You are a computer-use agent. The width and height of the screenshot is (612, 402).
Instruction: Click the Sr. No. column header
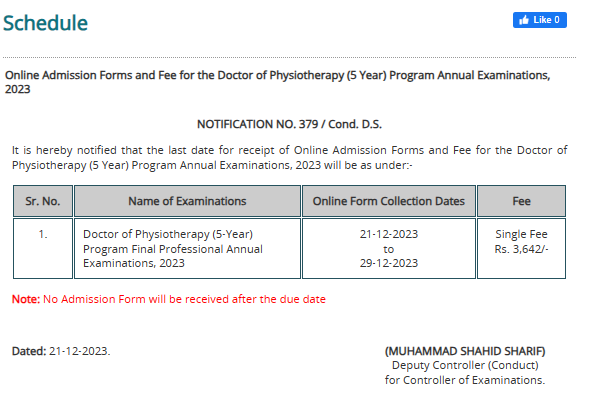point(43,201)
